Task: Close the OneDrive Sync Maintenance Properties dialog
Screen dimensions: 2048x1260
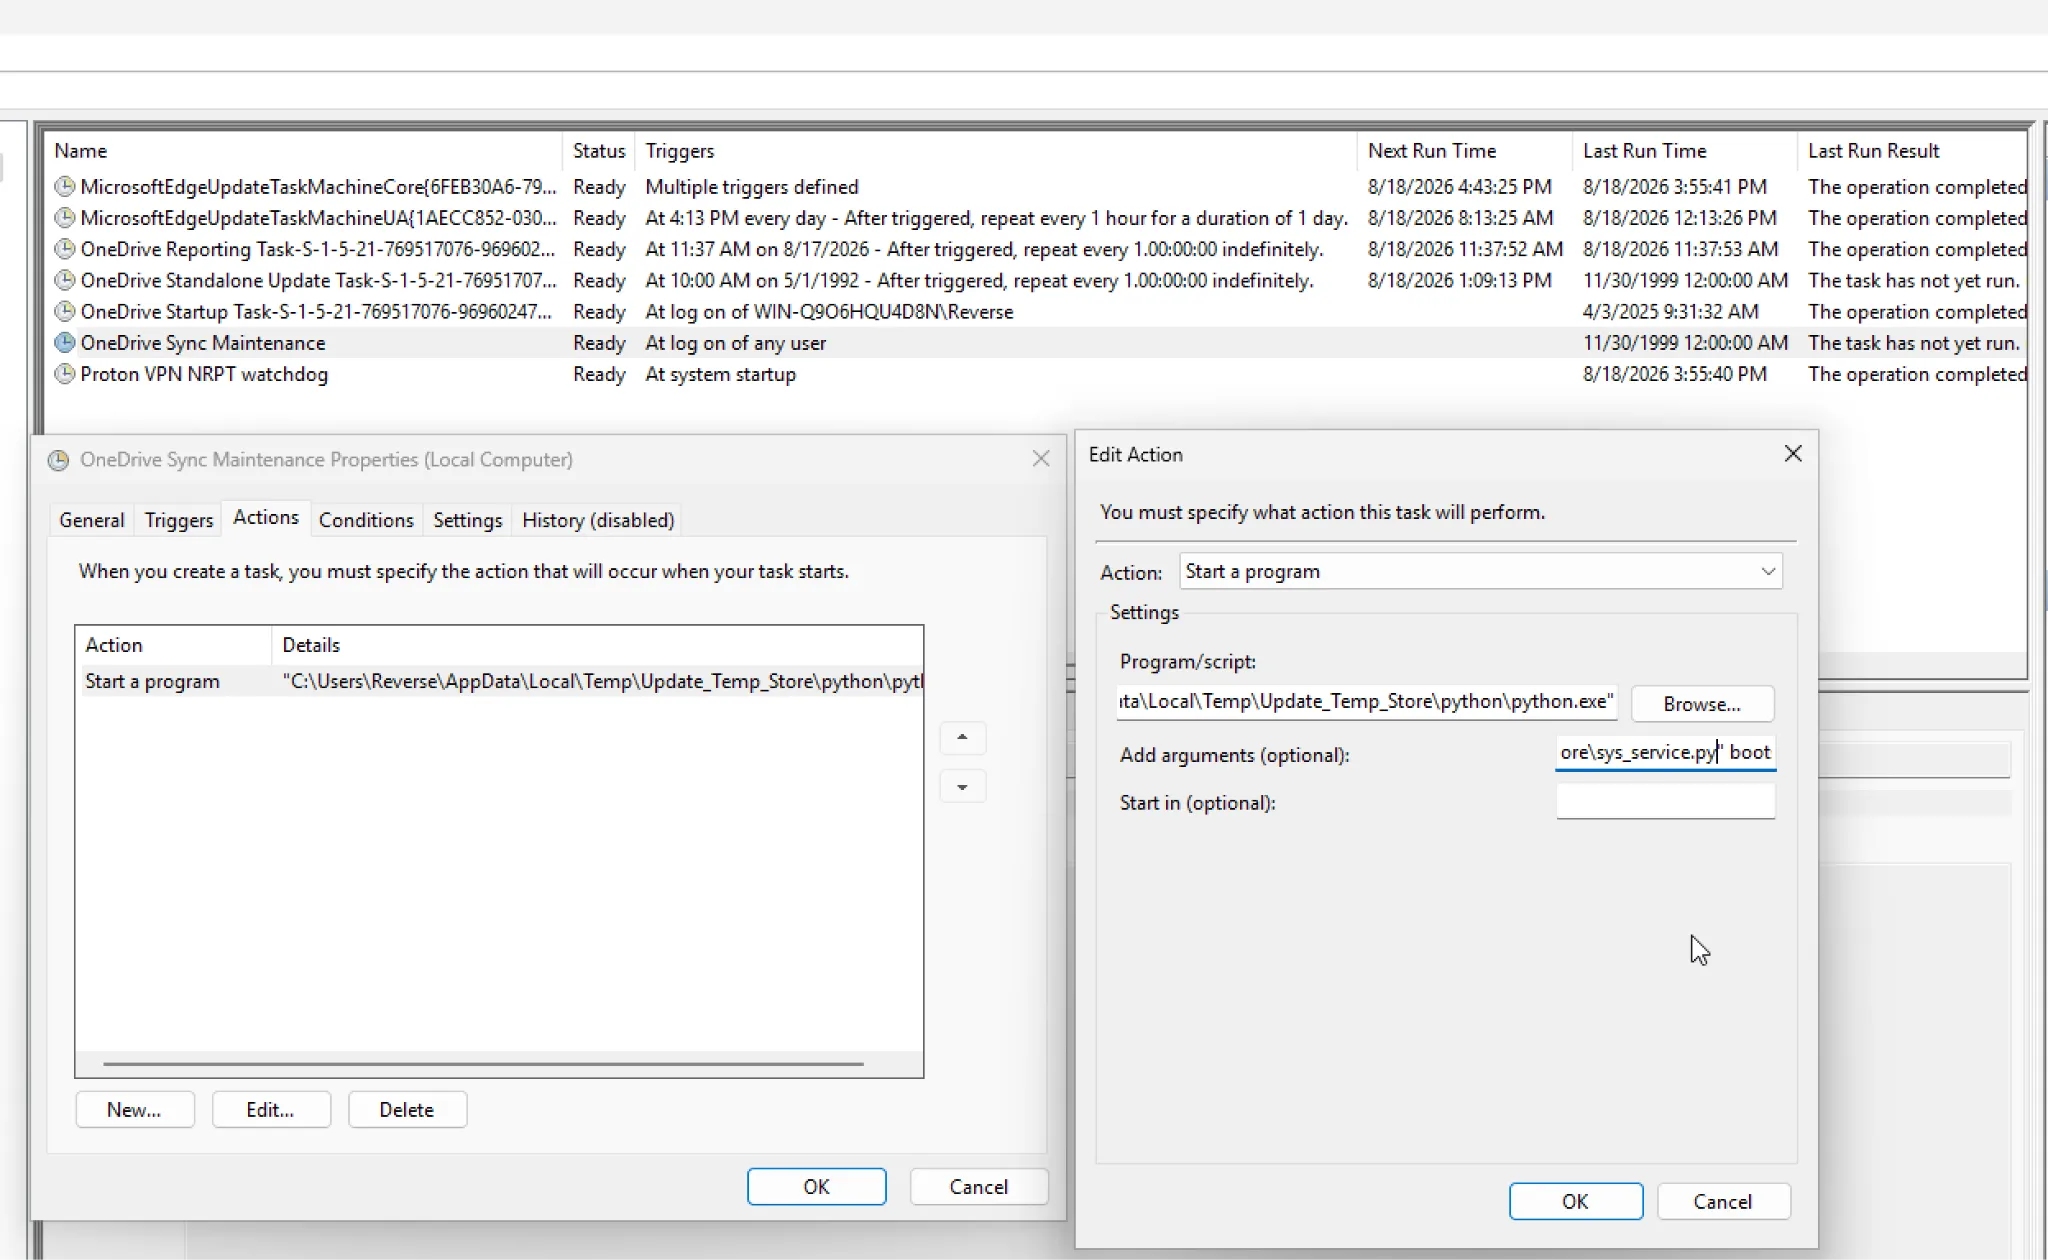Action: tap(1041, 458)
